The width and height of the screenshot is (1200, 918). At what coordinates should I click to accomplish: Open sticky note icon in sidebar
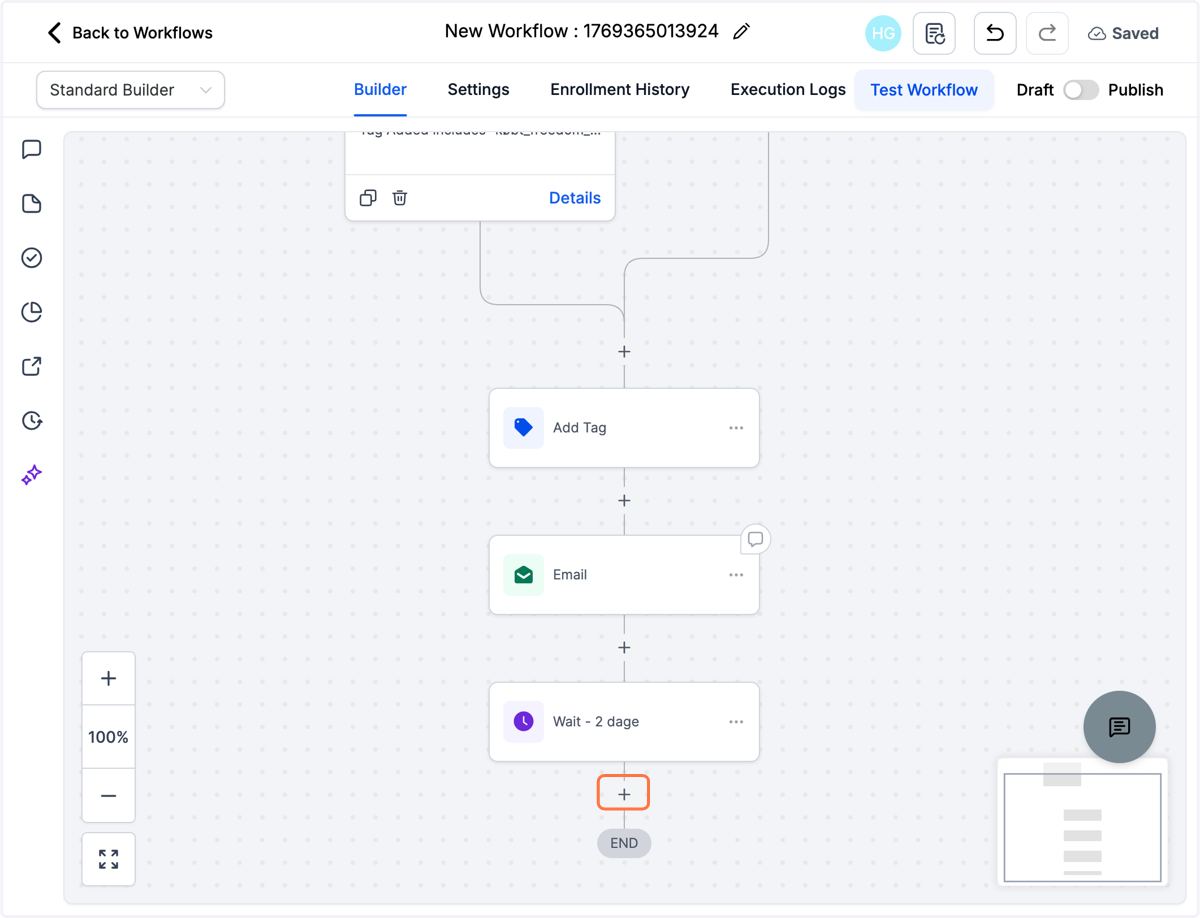point(32,204)
